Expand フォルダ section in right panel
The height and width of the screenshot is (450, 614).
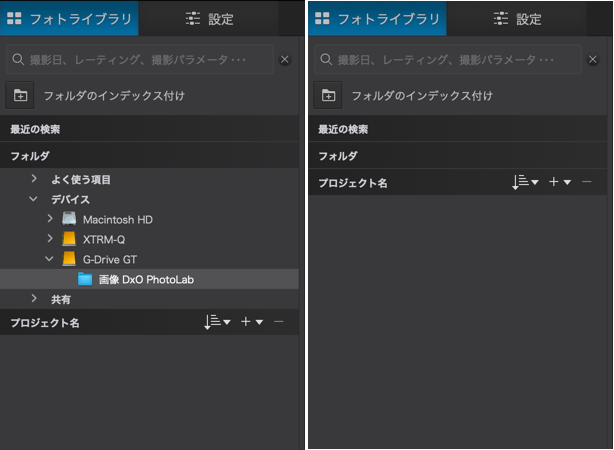pos(457,155)
